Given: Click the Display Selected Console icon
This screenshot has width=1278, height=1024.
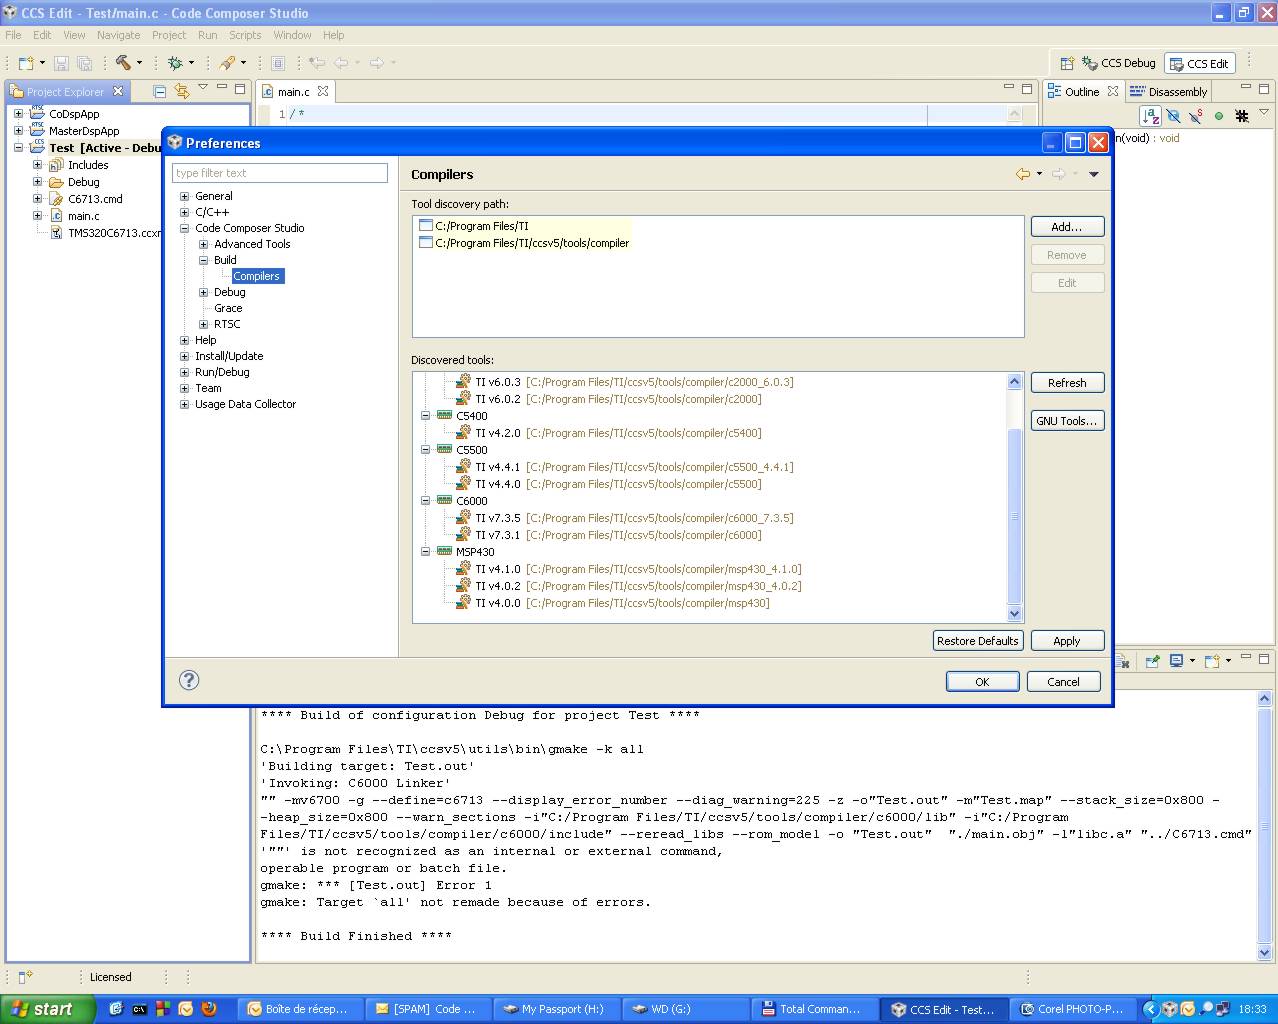Looking at the screenshot, I should click(x=1177, y=661).
